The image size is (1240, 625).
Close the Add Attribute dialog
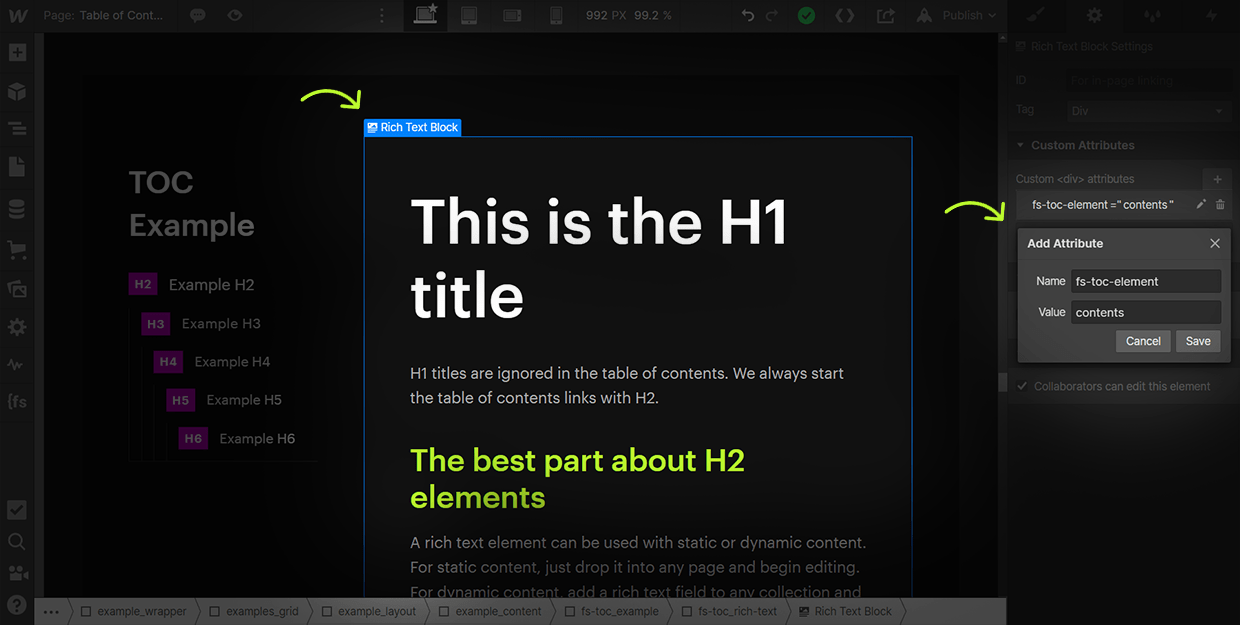click(x=1215, y=243)
